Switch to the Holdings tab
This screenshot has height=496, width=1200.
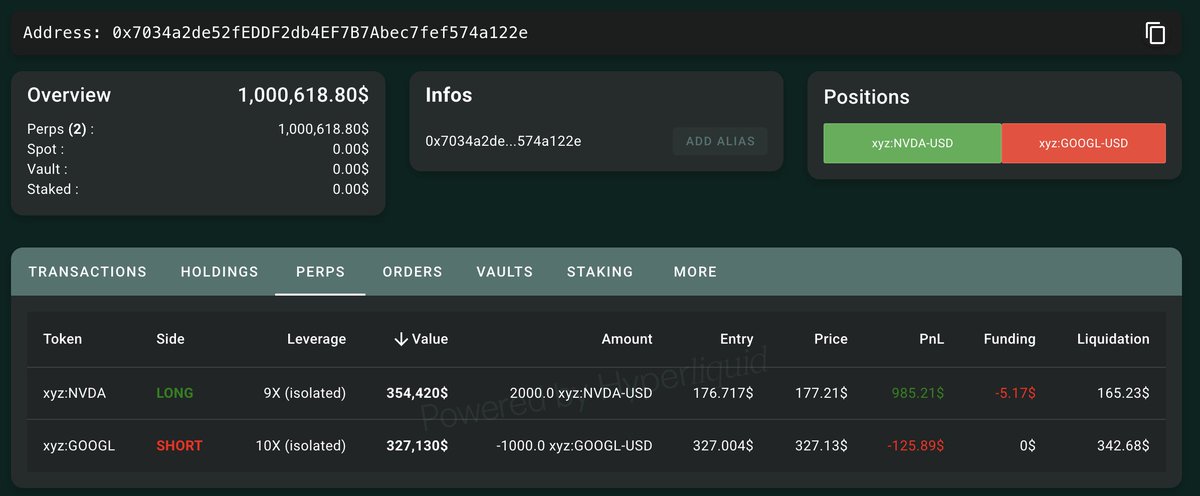click(219, 272)
